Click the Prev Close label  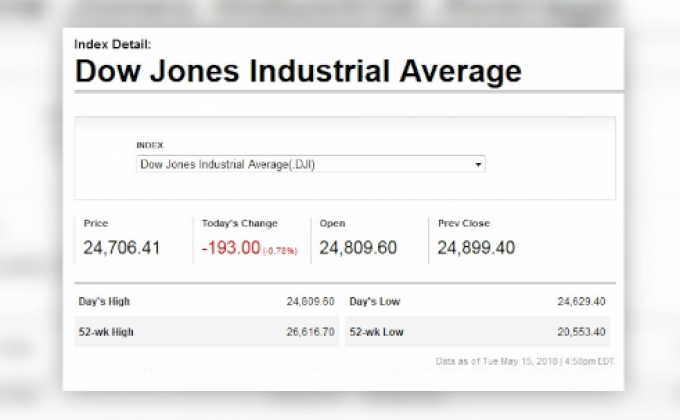(x=463, y=223)
